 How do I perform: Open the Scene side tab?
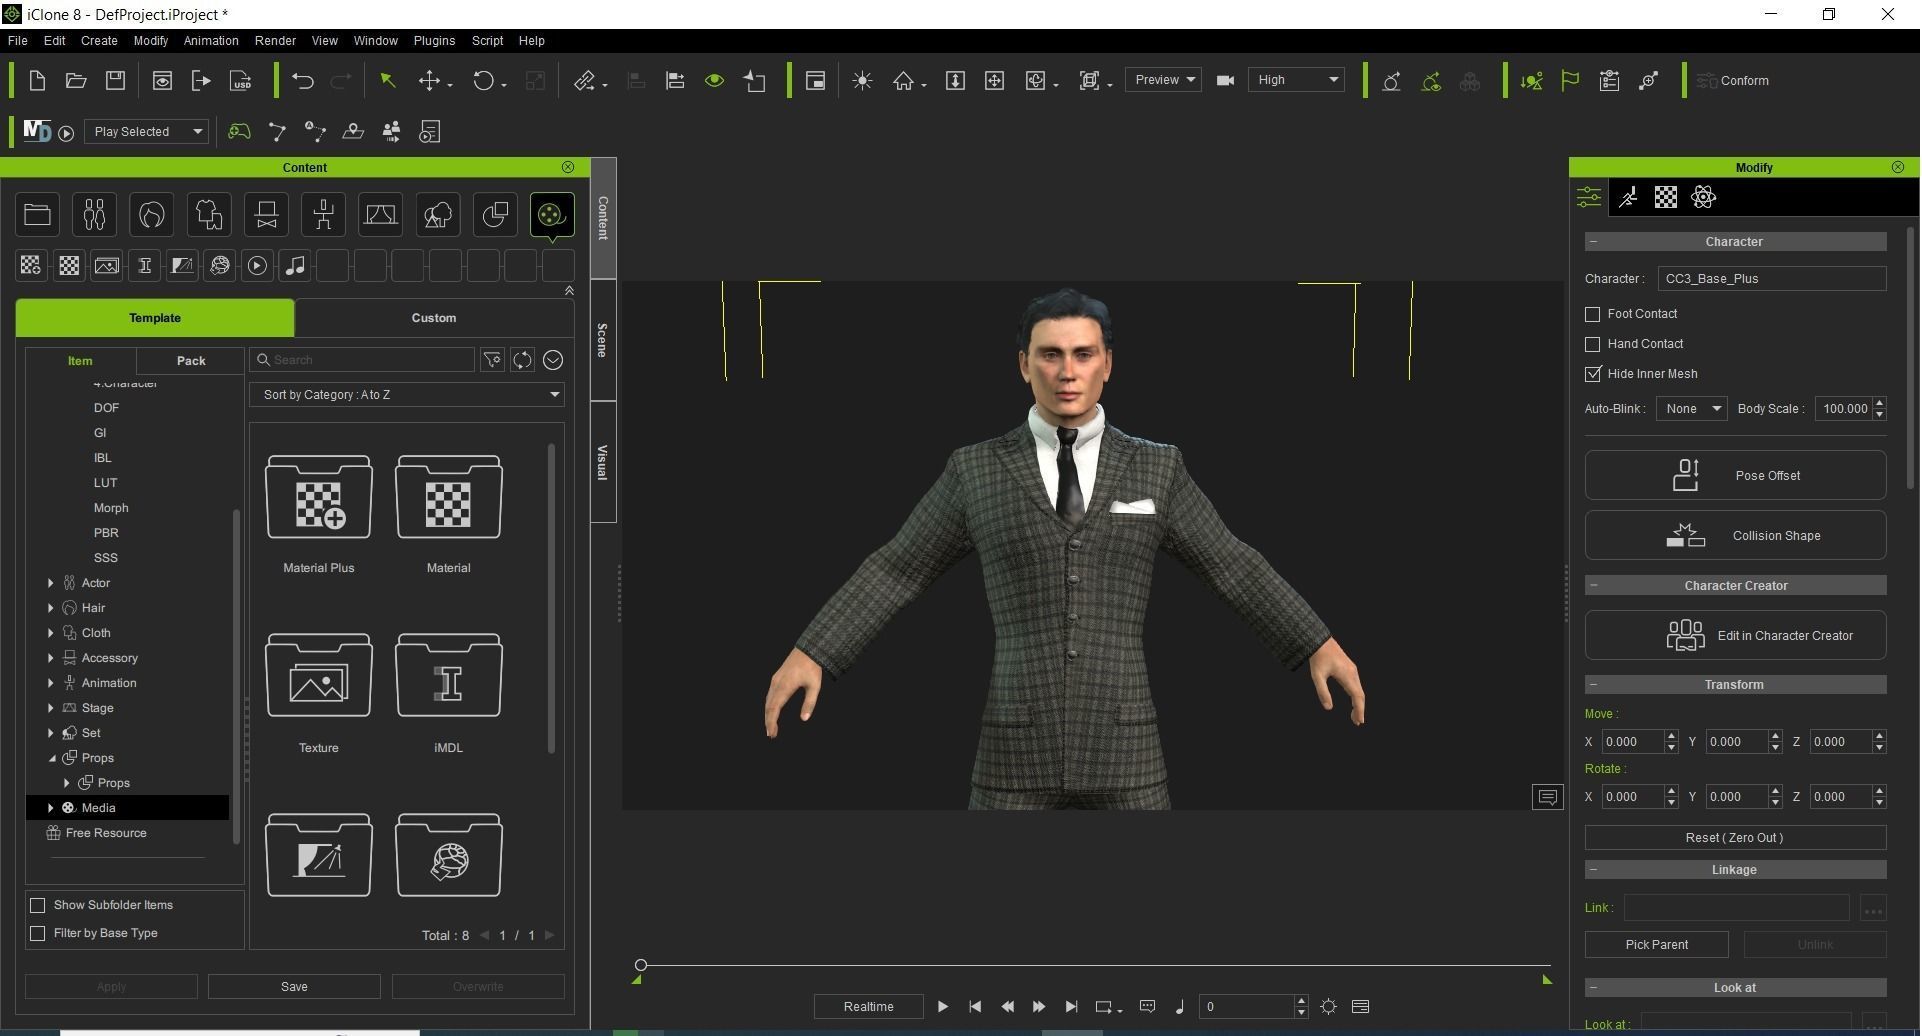tap(602, 340)
